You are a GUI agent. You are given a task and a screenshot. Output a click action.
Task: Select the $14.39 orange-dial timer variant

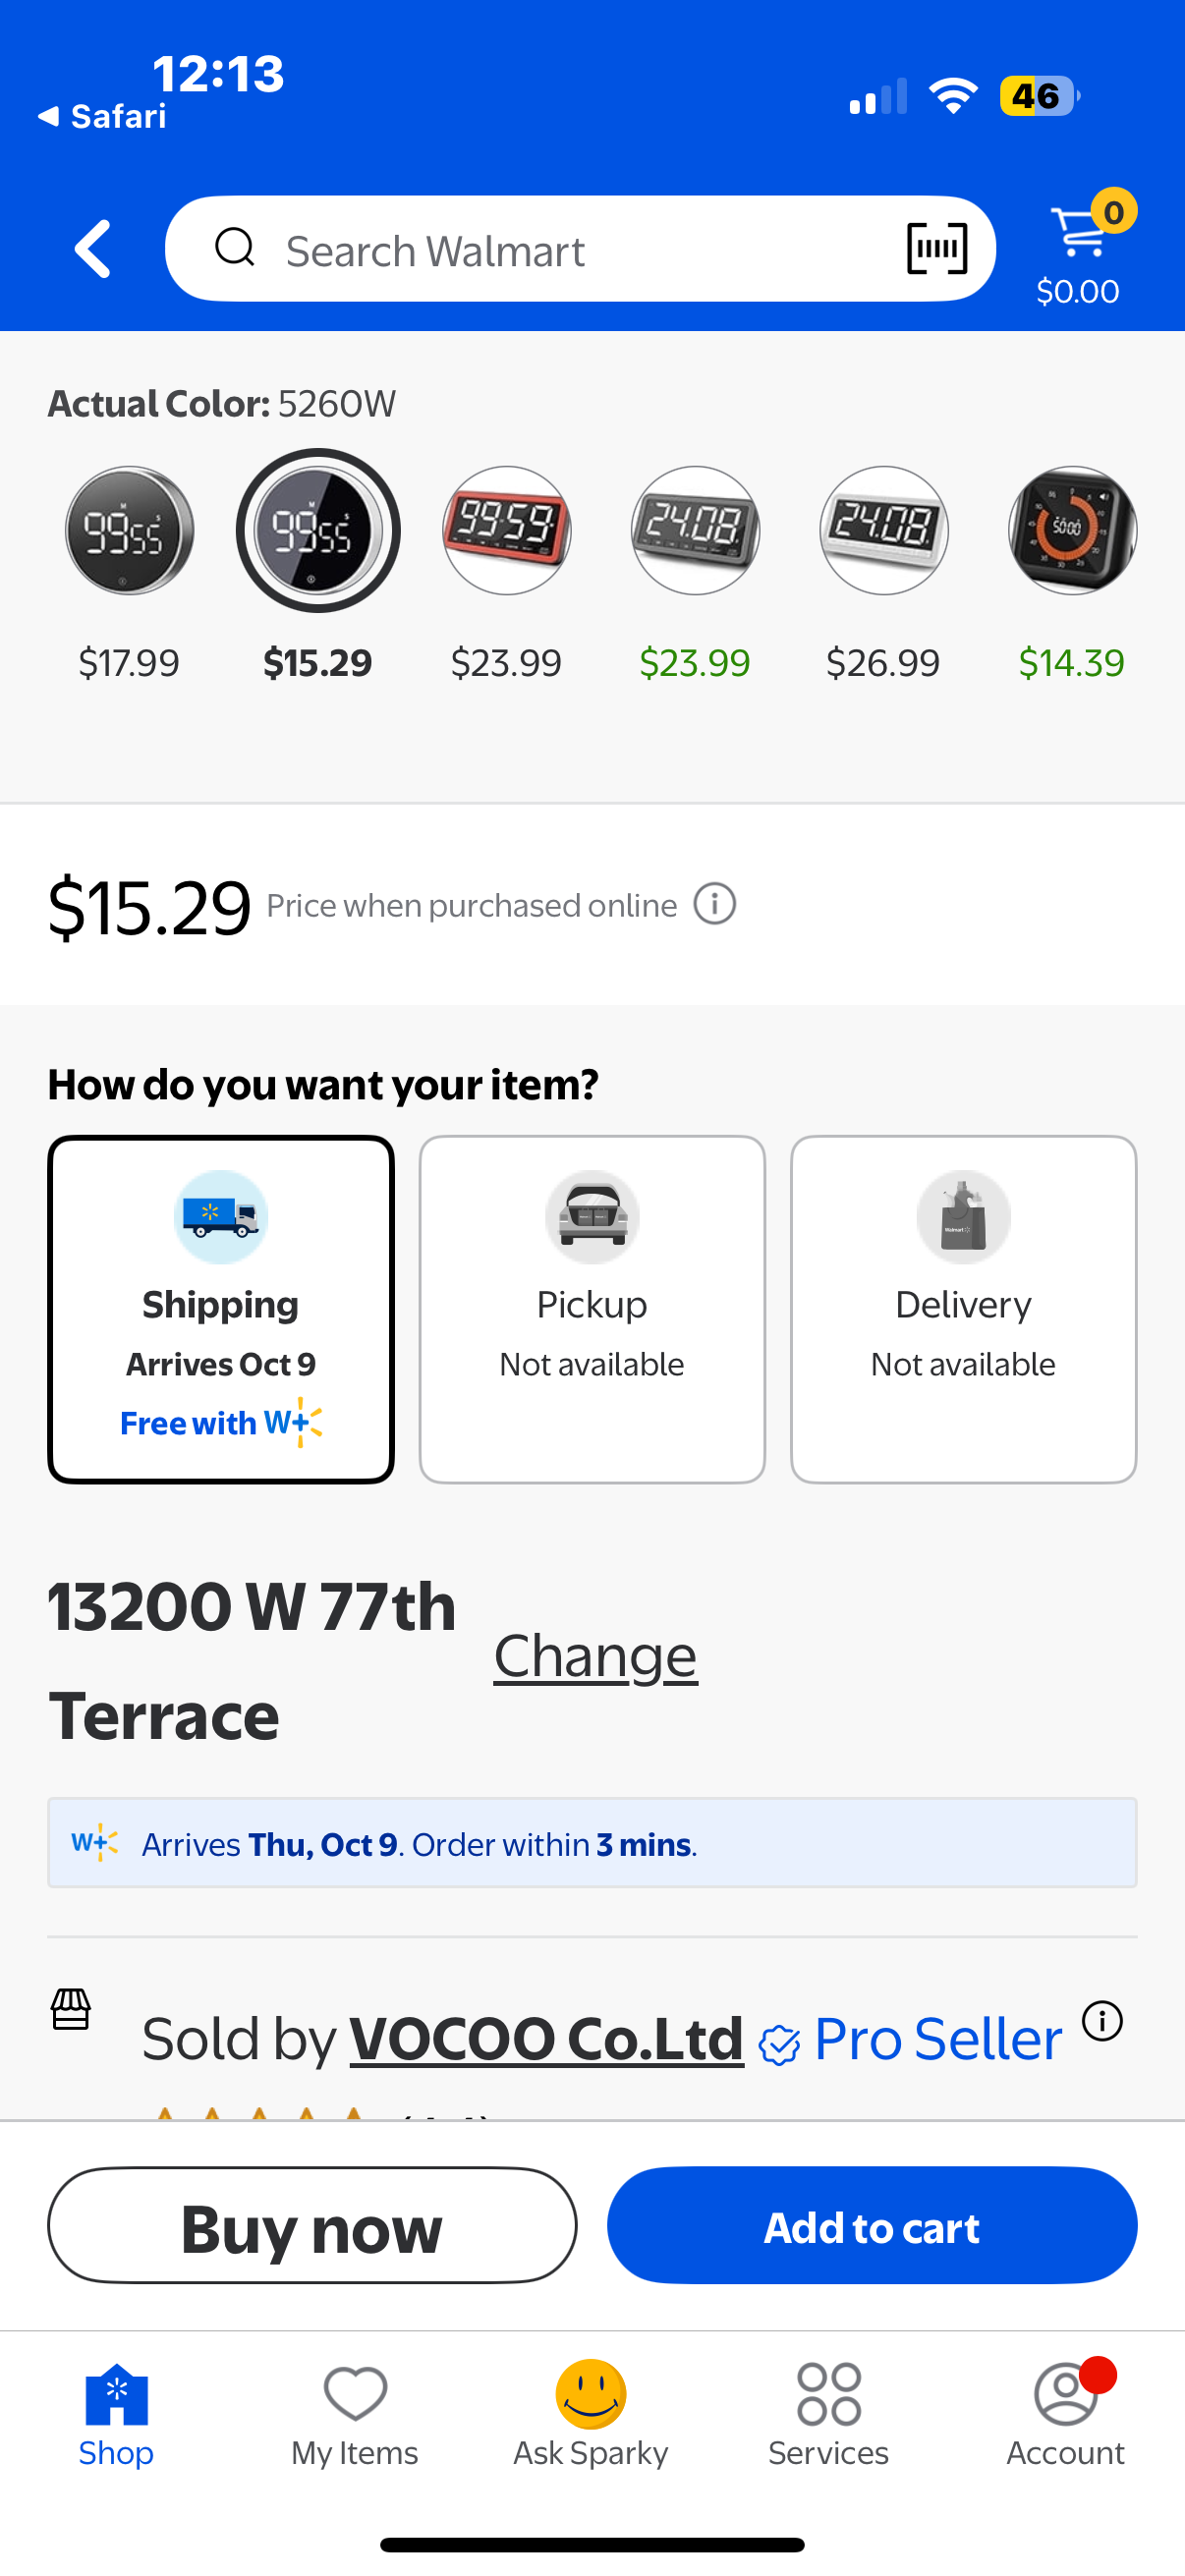click(1072, 531)
